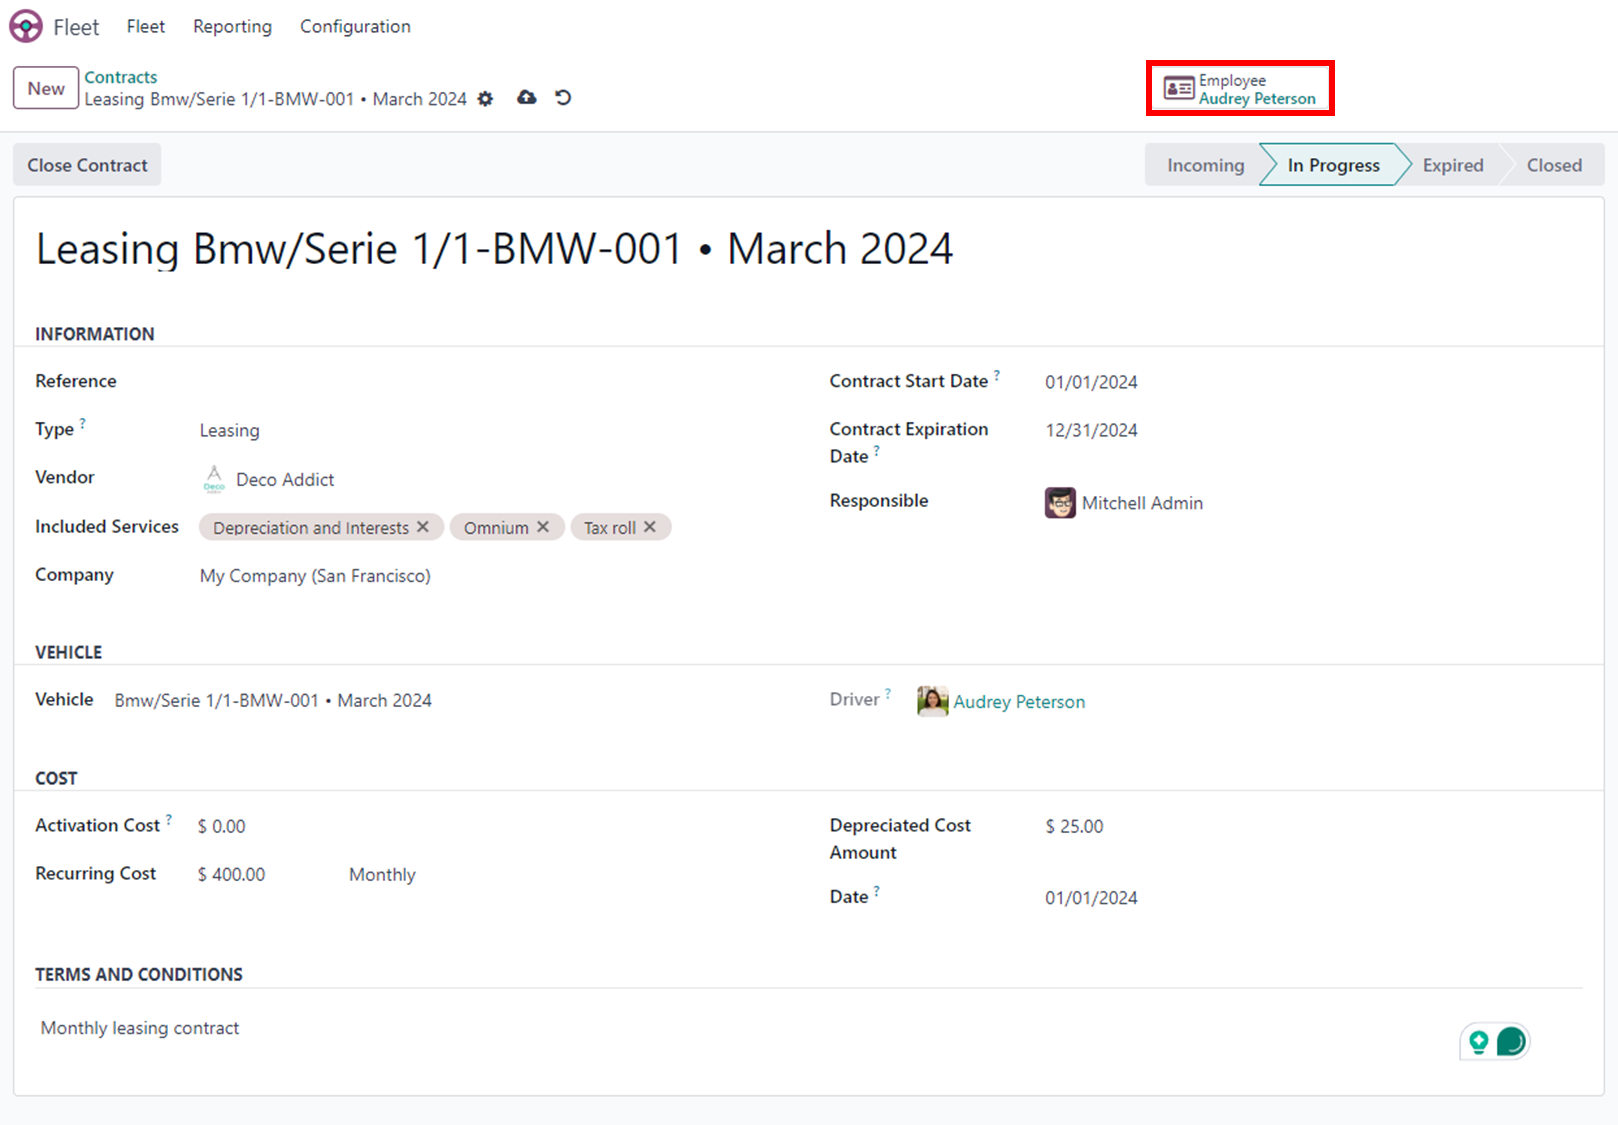
Task: Open the gear actions menu
Action: (x=486, y=99)
